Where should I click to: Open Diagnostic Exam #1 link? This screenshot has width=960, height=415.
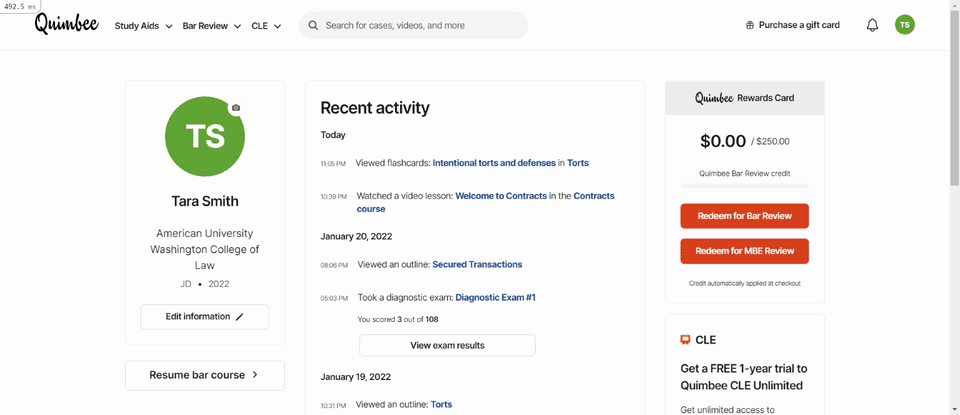click(x=496, y=297)
